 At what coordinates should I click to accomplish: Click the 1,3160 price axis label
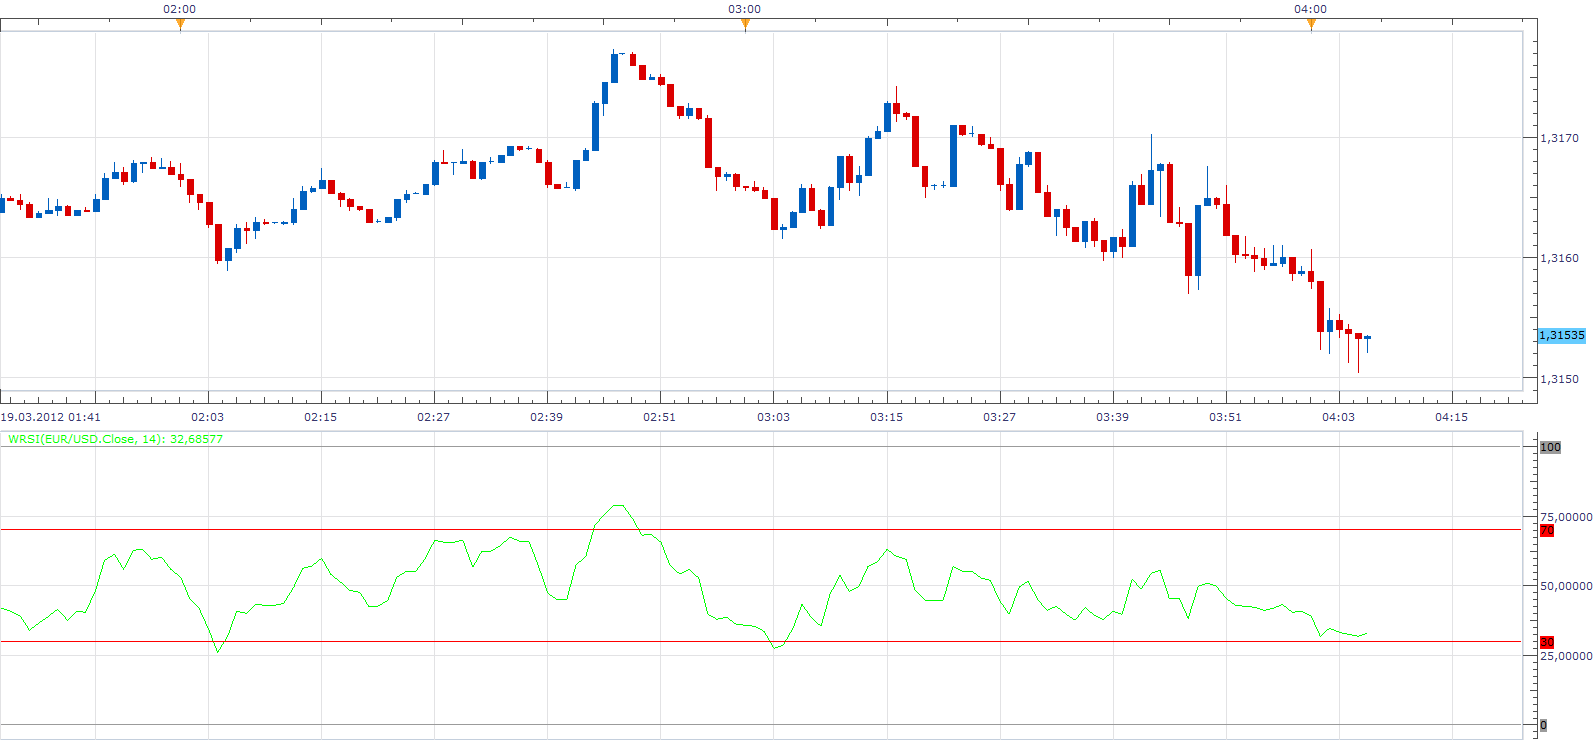(1560, 258)
